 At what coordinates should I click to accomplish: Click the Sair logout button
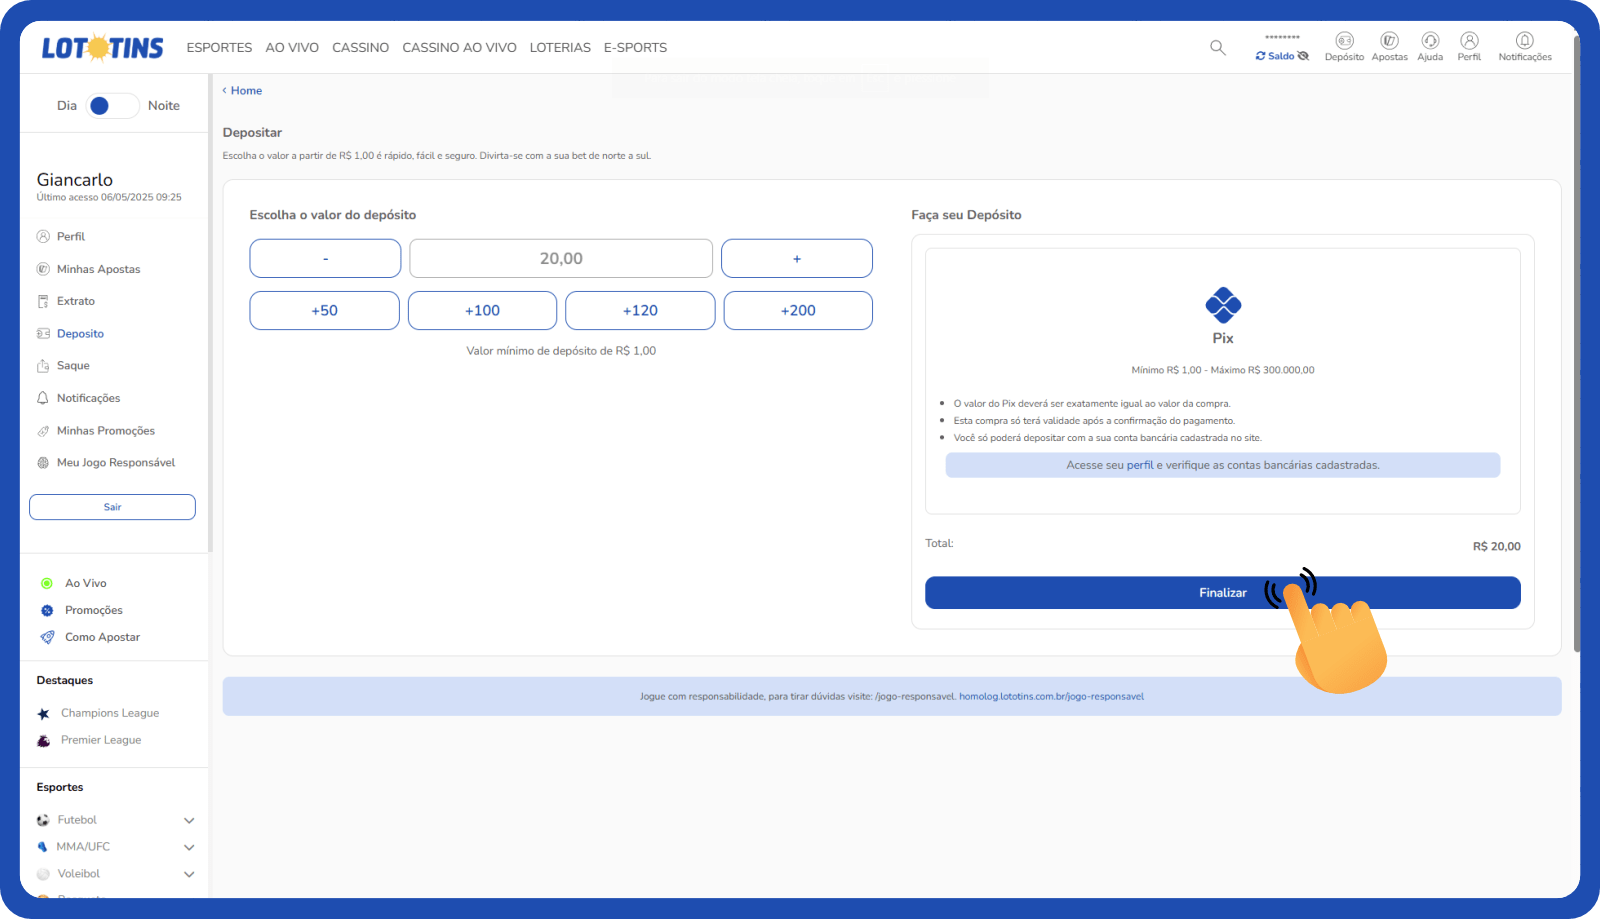point(112,507)
